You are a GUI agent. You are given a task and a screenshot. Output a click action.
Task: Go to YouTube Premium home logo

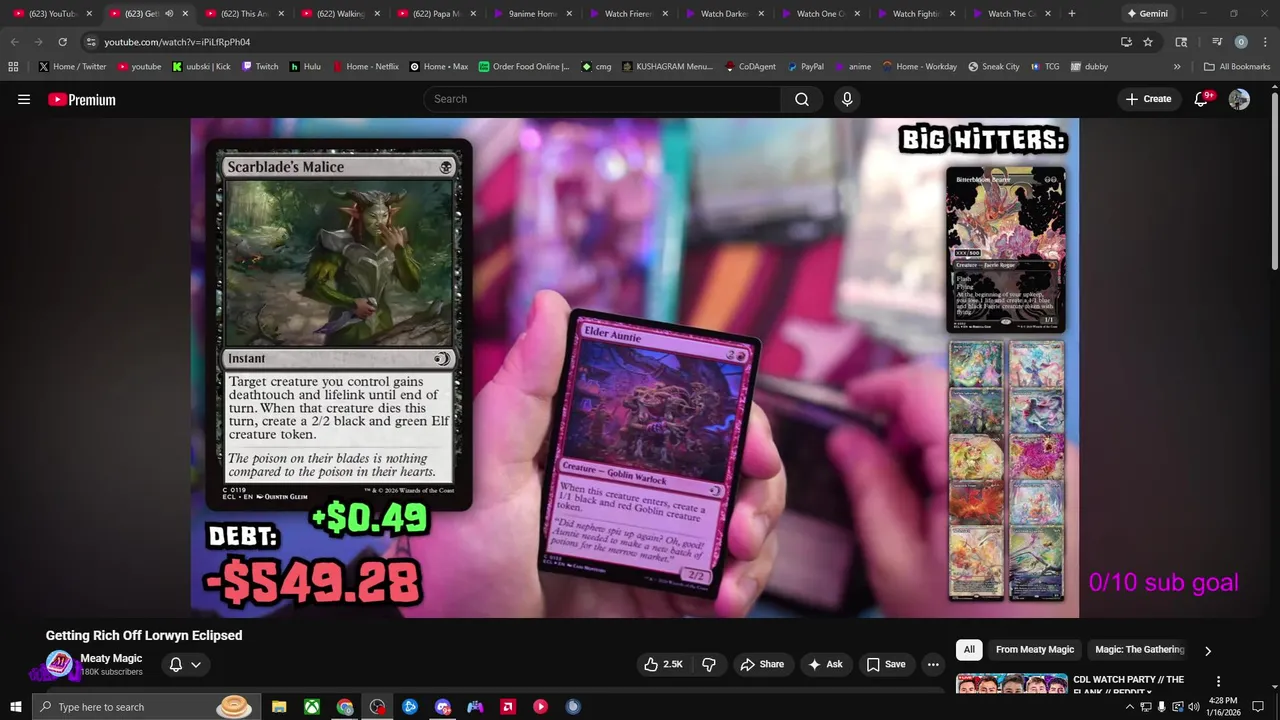pos(82,99)
